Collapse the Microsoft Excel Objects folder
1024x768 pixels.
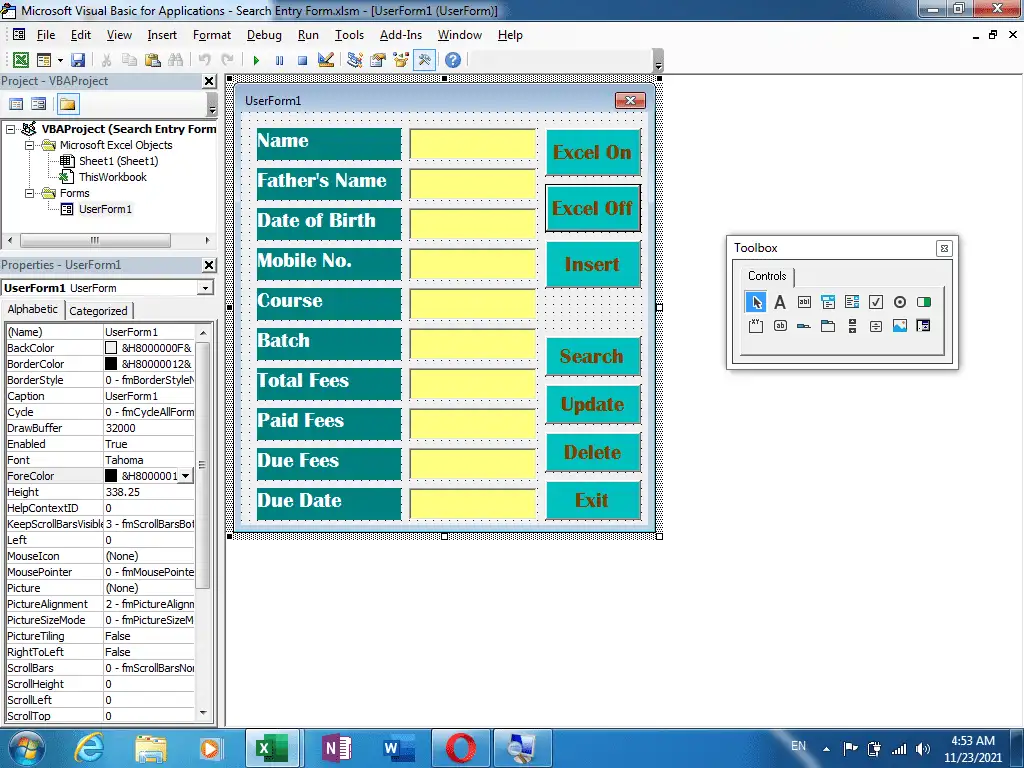point(29,145)
